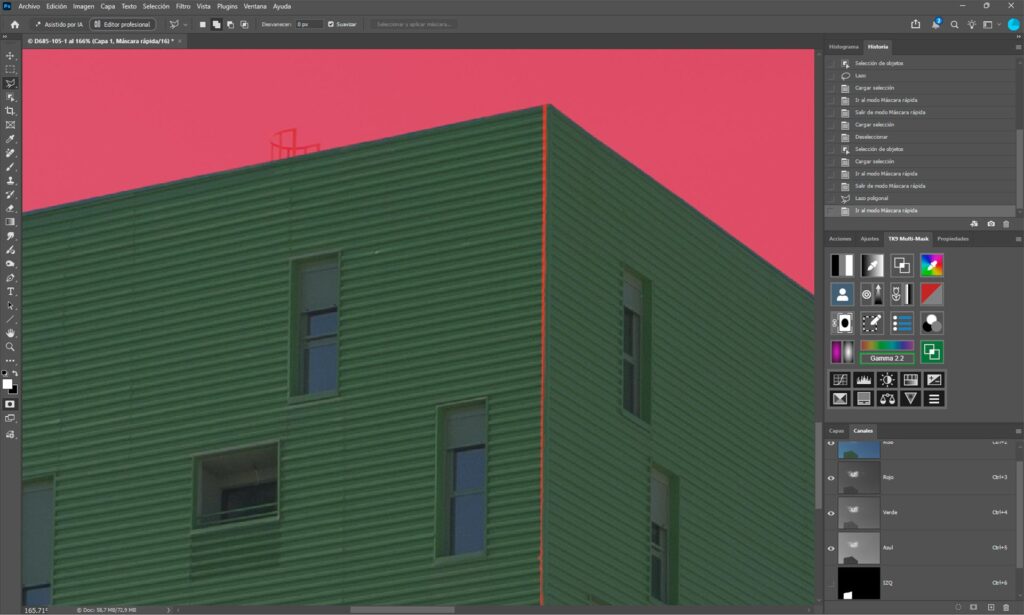Screen dimensions: 1024x615
Task: Load channel as selection
Action: point(959,607)
